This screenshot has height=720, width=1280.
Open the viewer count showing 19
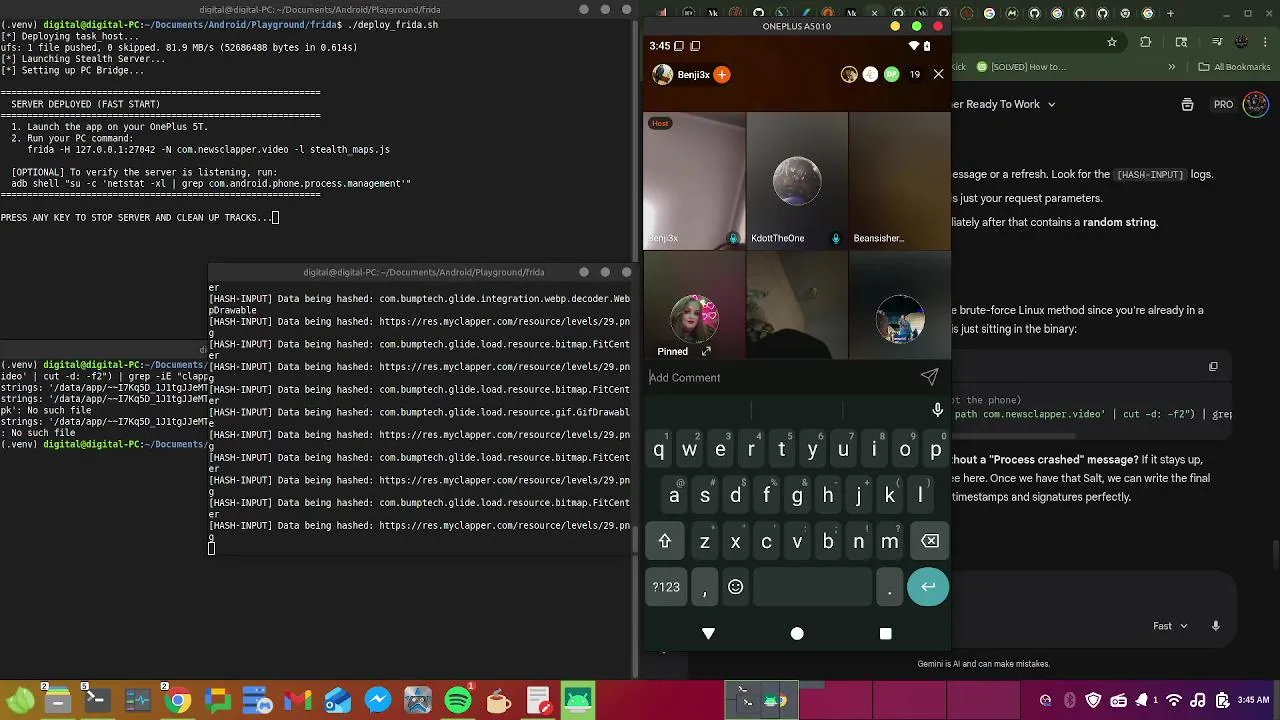tap(914, 74)
